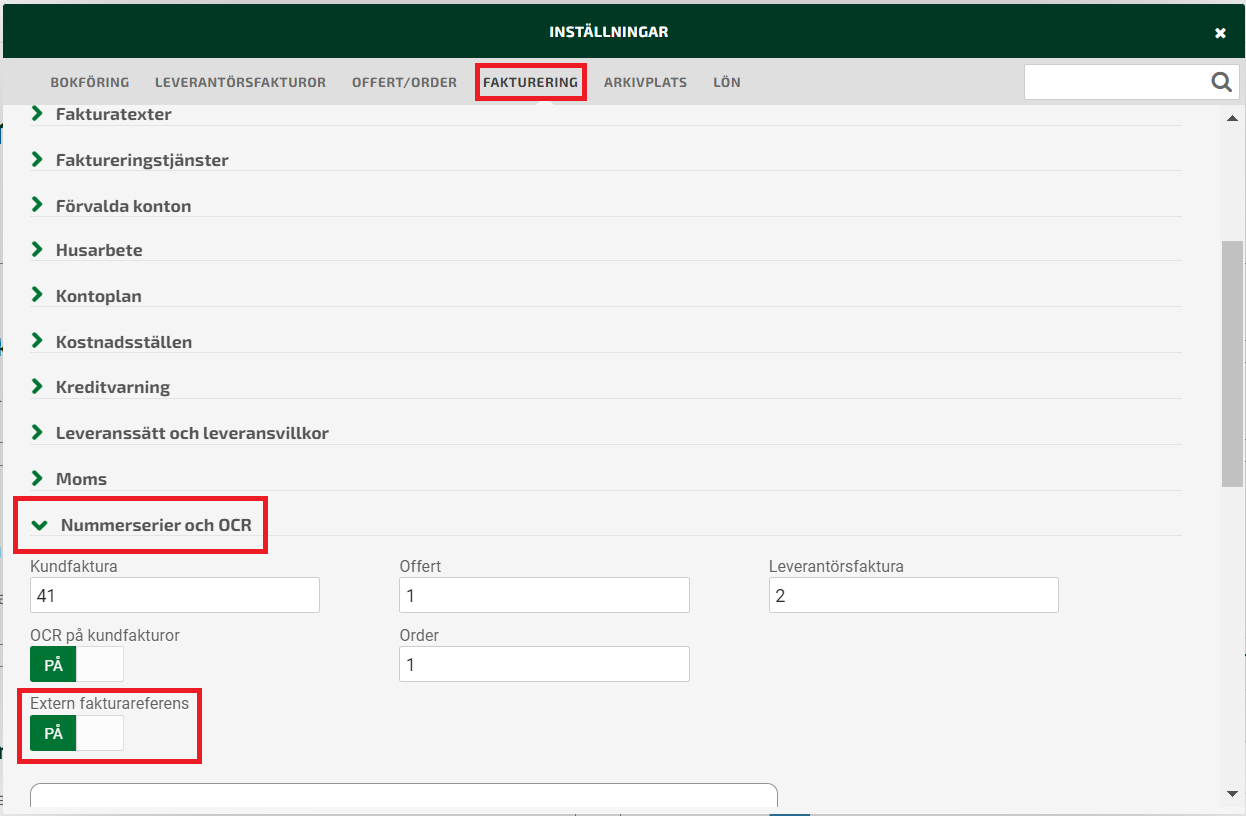1246x816 pixels.
Task: Click the Kundfaktura number field
Action: pyautogui.click(x=175, y=595)
